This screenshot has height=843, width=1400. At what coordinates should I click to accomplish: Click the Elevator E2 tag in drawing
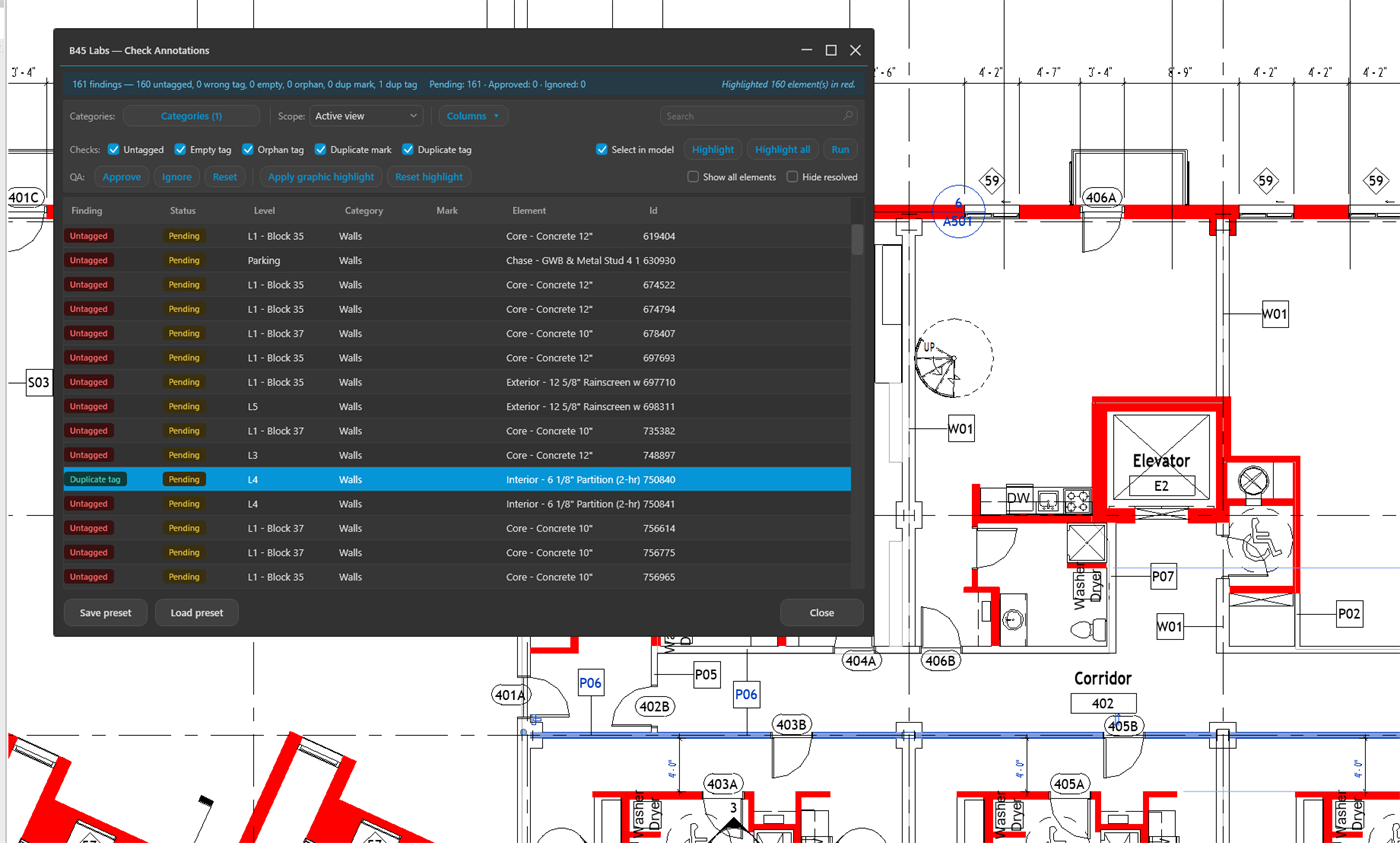tap(1160, 486)
